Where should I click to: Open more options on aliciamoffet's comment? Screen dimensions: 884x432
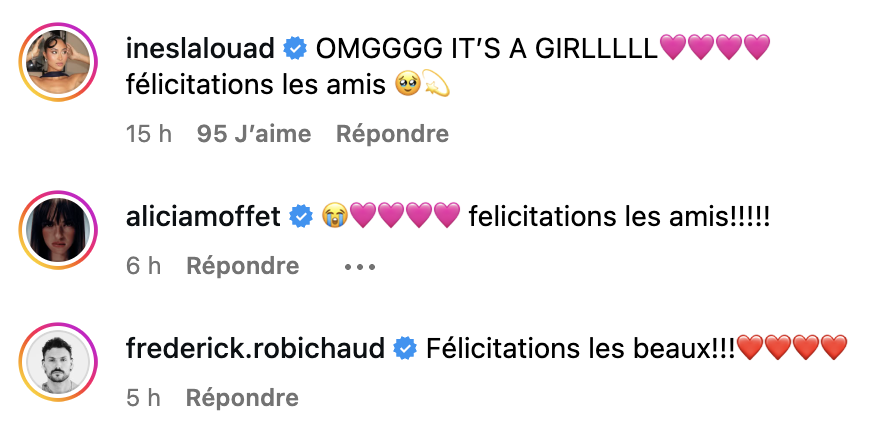[x=359, y=266]
